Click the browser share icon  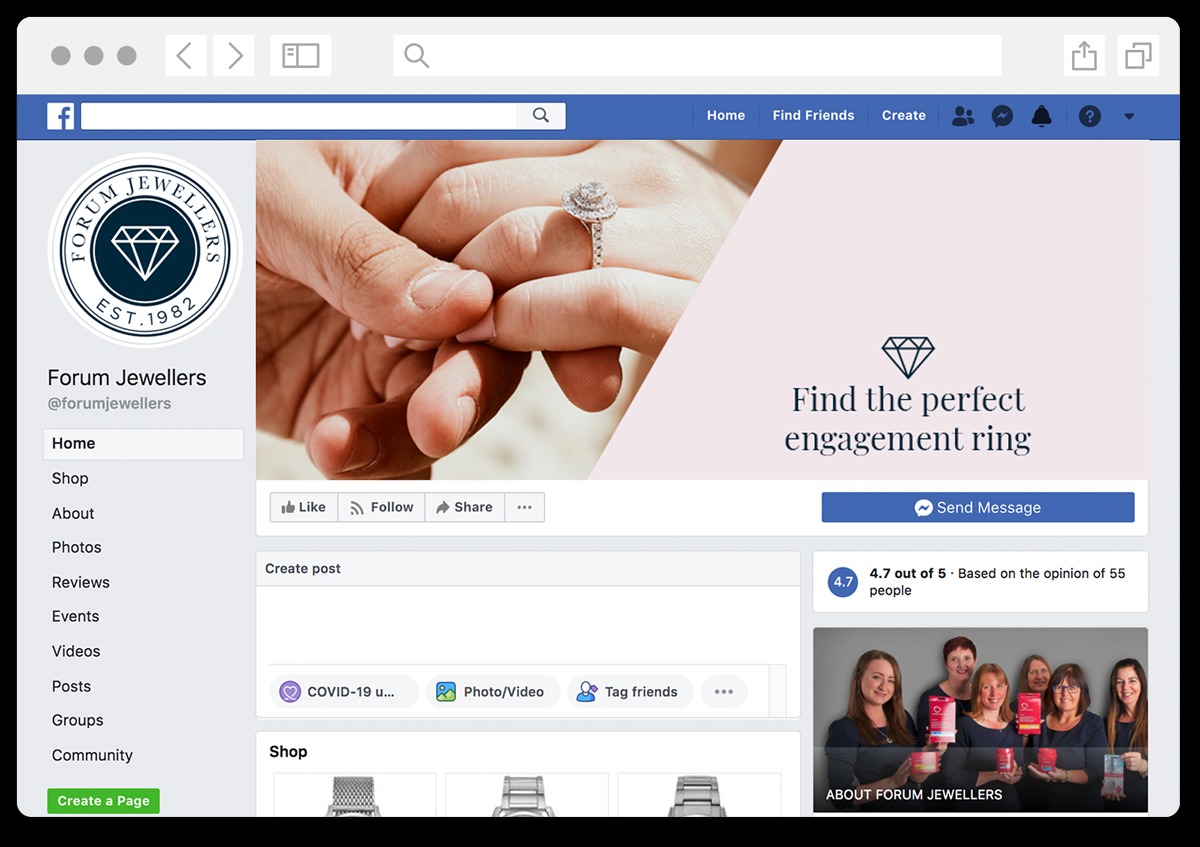[x=1084, y=56]
